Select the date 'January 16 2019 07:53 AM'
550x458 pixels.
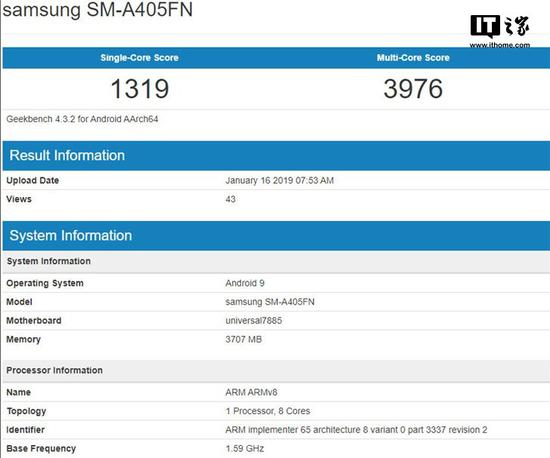280,180
